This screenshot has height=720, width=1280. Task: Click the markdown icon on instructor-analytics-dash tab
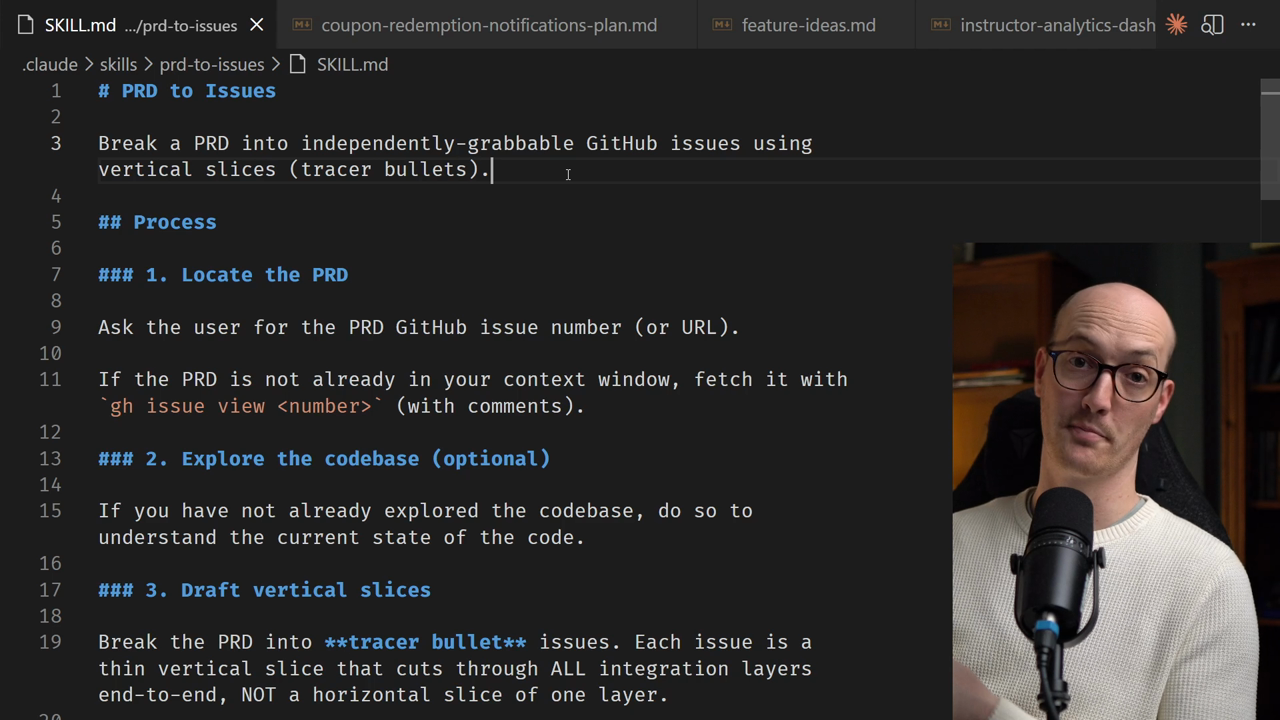click(x=941, y=25)
